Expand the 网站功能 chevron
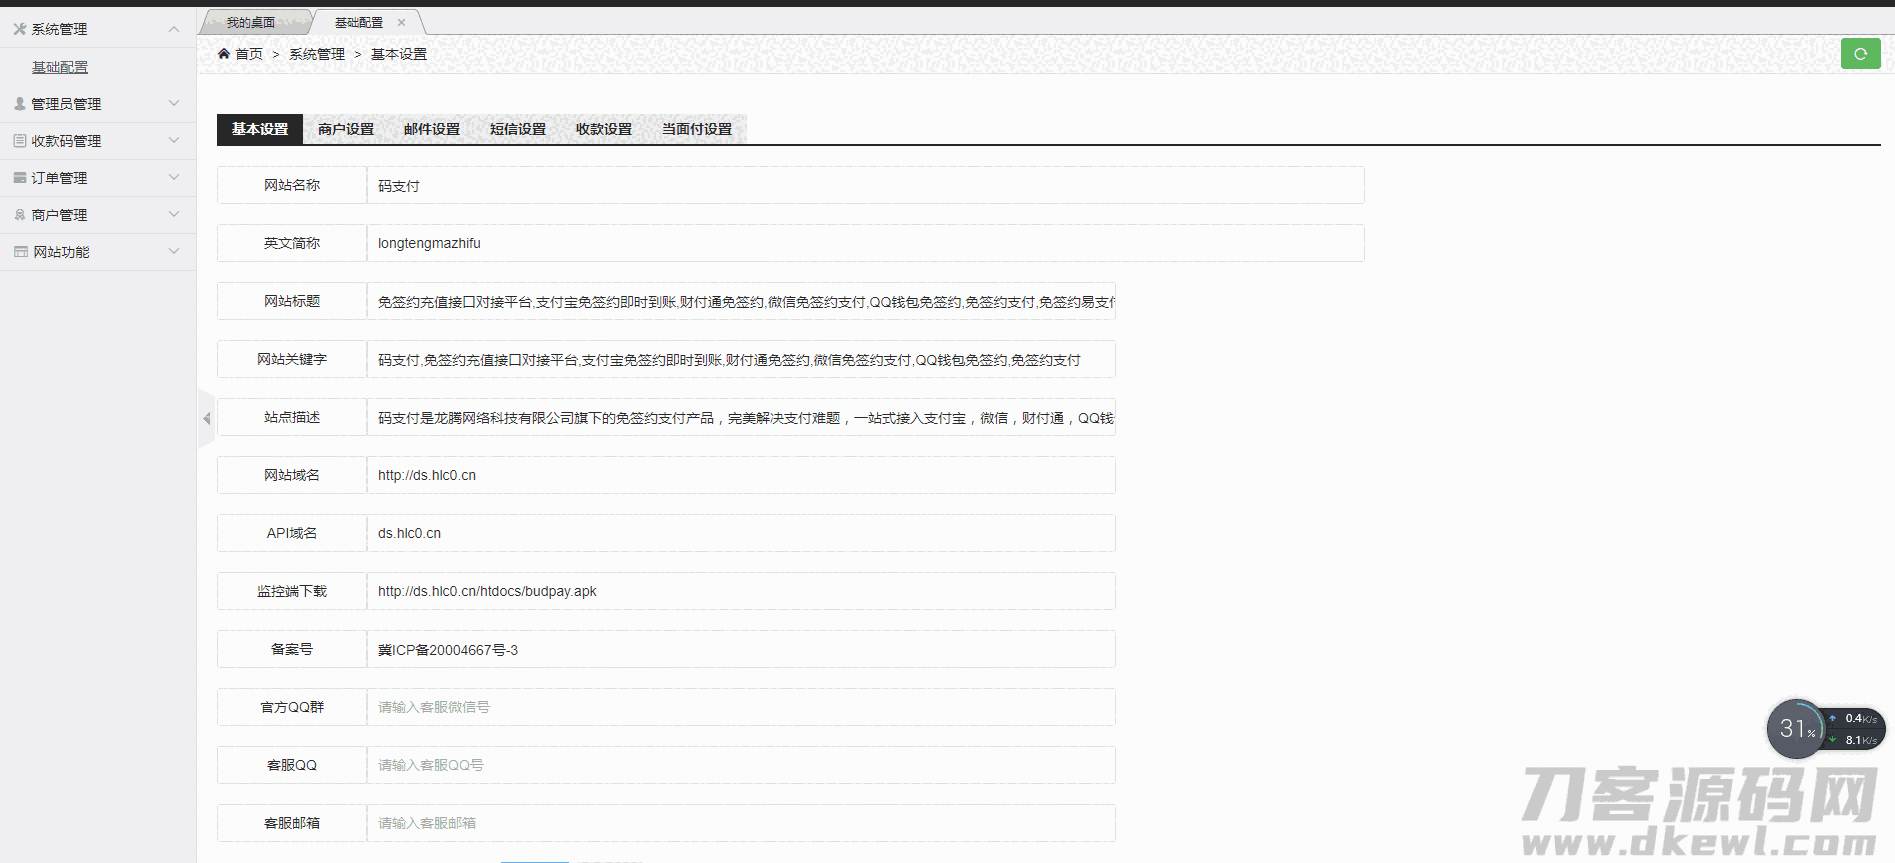This screenshot has width=1895, height=863. click(174, 252)
